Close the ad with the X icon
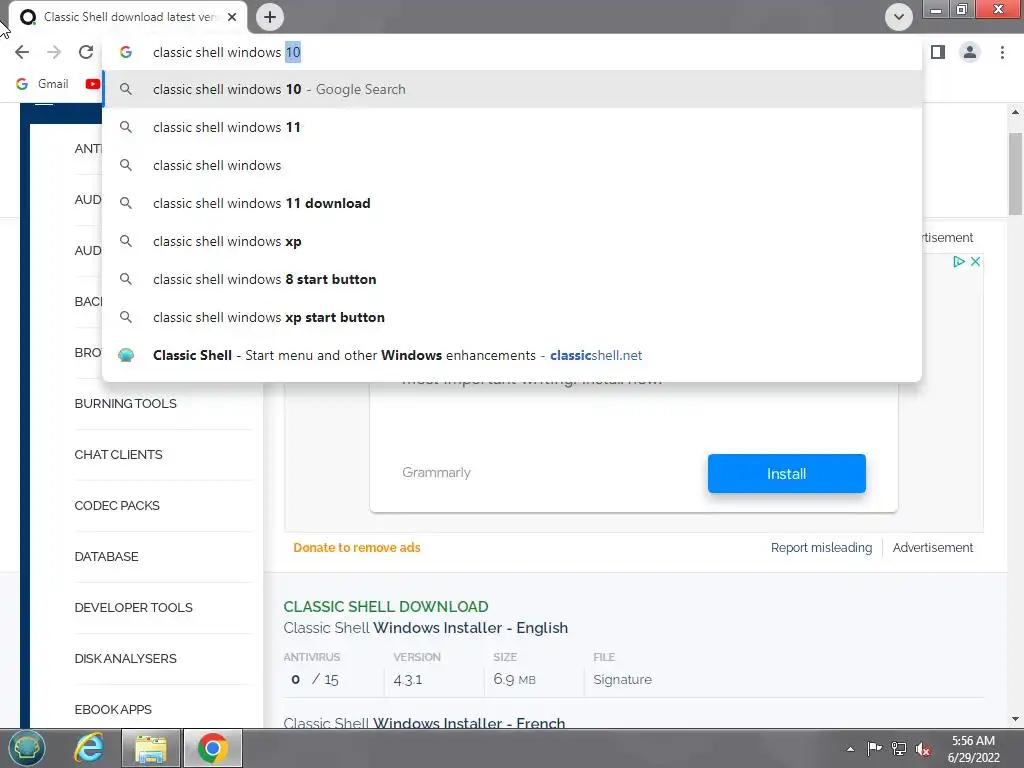This screenshot has height=768, width=1024. (975, 261)
